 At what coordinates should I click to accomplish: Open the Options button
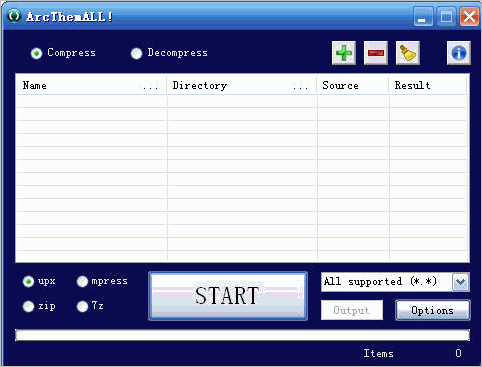click(433, 310)
